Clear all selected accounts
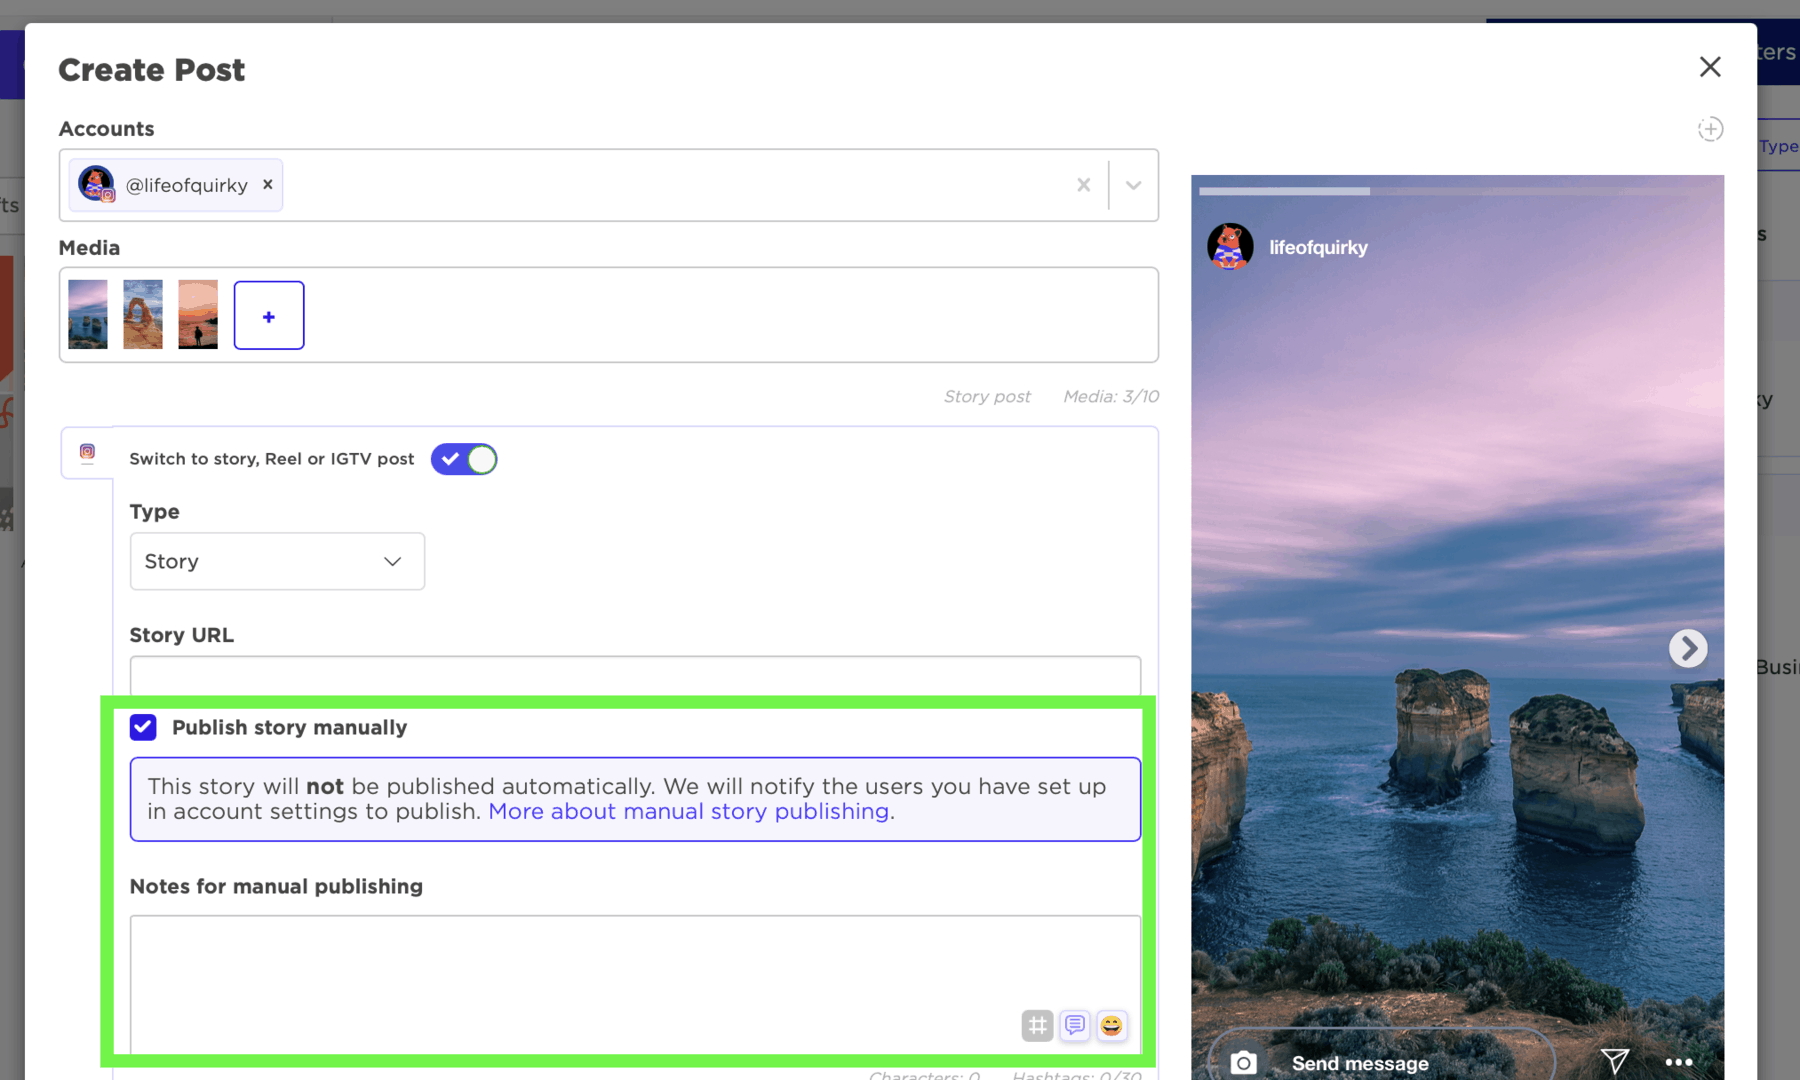 pos(1083,185)
